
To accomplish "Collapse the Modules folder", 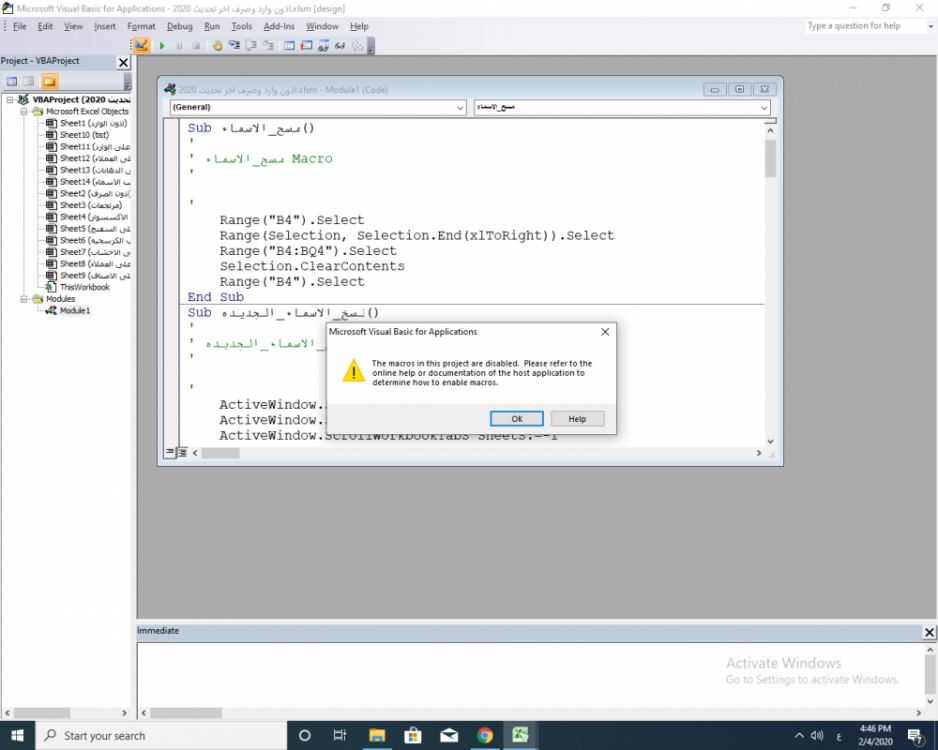I will [x=24, y=299].
